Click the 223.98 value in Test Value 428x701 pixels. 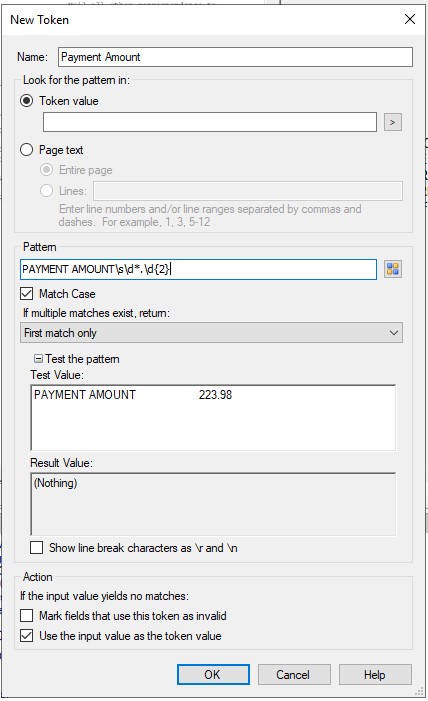215,395
